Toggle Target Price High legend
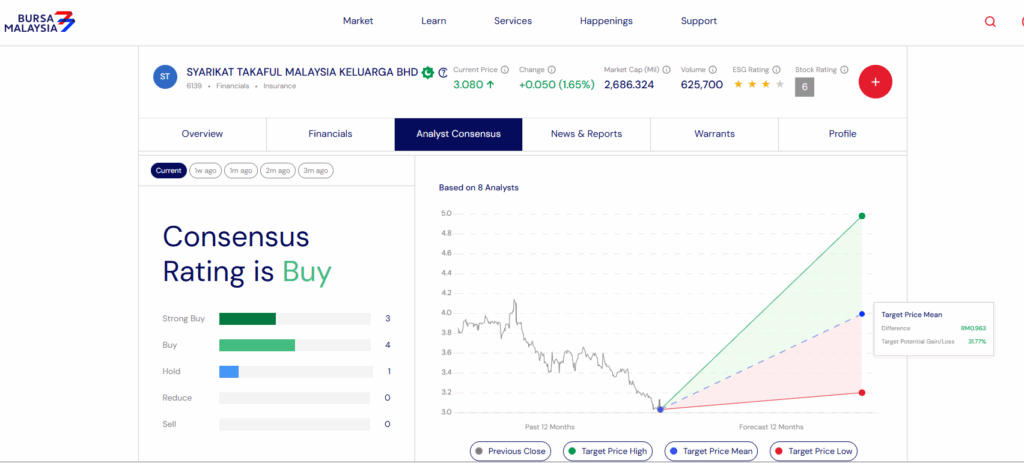1024x463 pixels. (608, 451)
